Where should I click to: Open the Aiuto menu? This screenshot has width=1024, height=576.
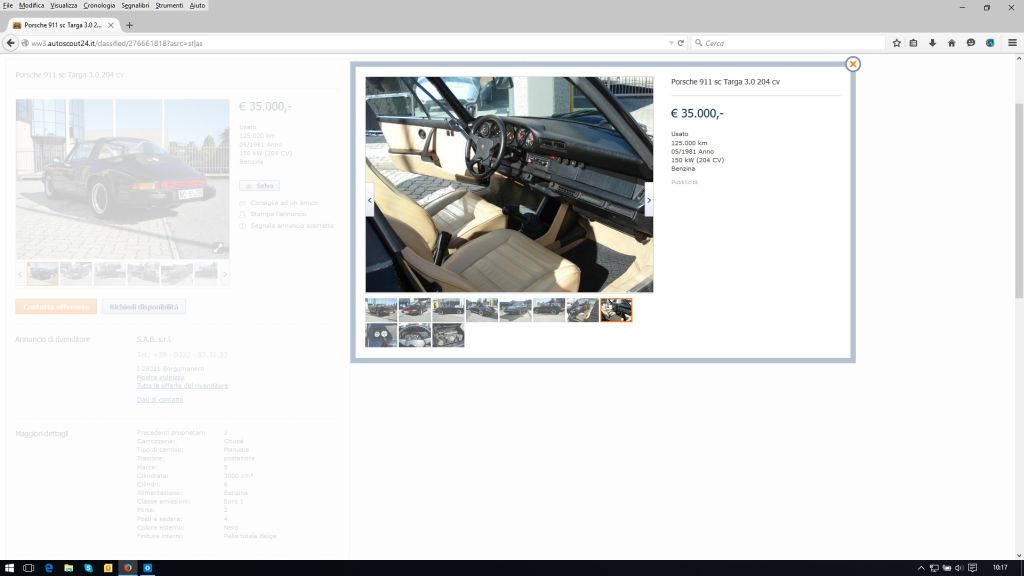pos(197,5)
